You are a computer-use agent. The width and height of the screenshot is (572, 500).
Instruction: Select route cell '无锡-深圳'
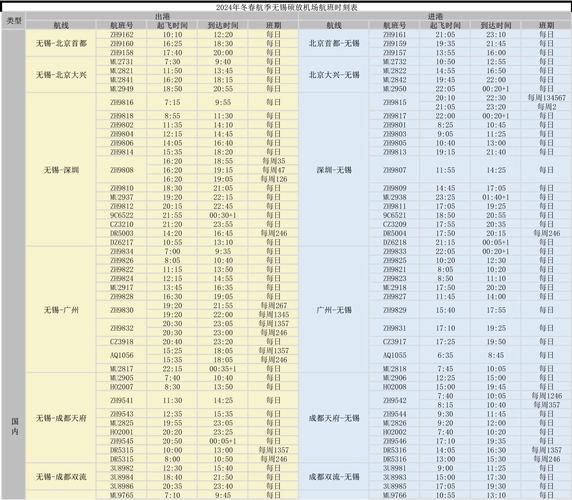tap(61, 170)
